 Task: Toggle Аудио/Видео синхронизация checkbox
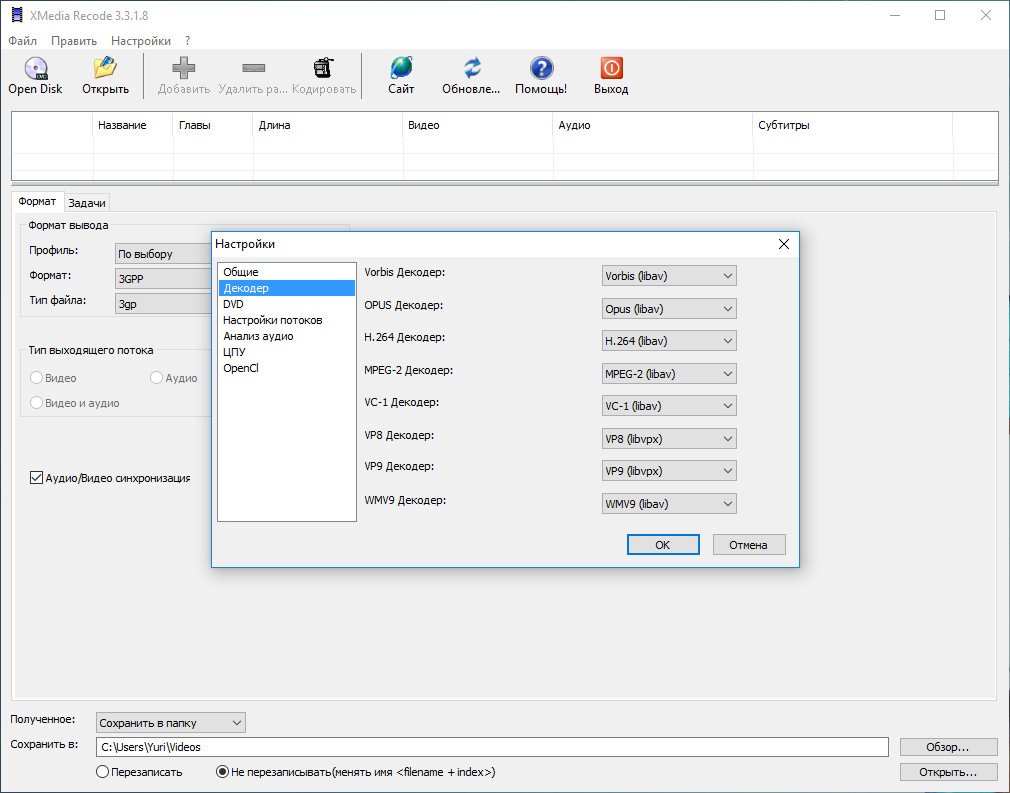point(37,478)
